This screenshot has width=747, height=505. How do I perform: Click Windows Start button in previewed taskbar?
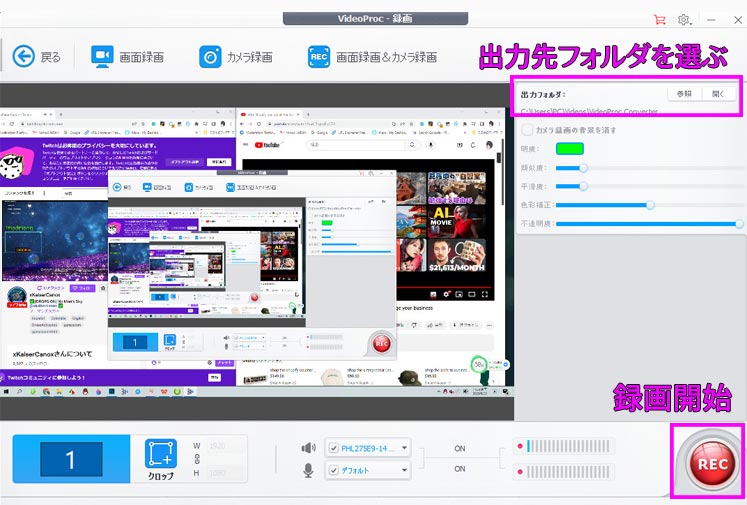(6, 392)
